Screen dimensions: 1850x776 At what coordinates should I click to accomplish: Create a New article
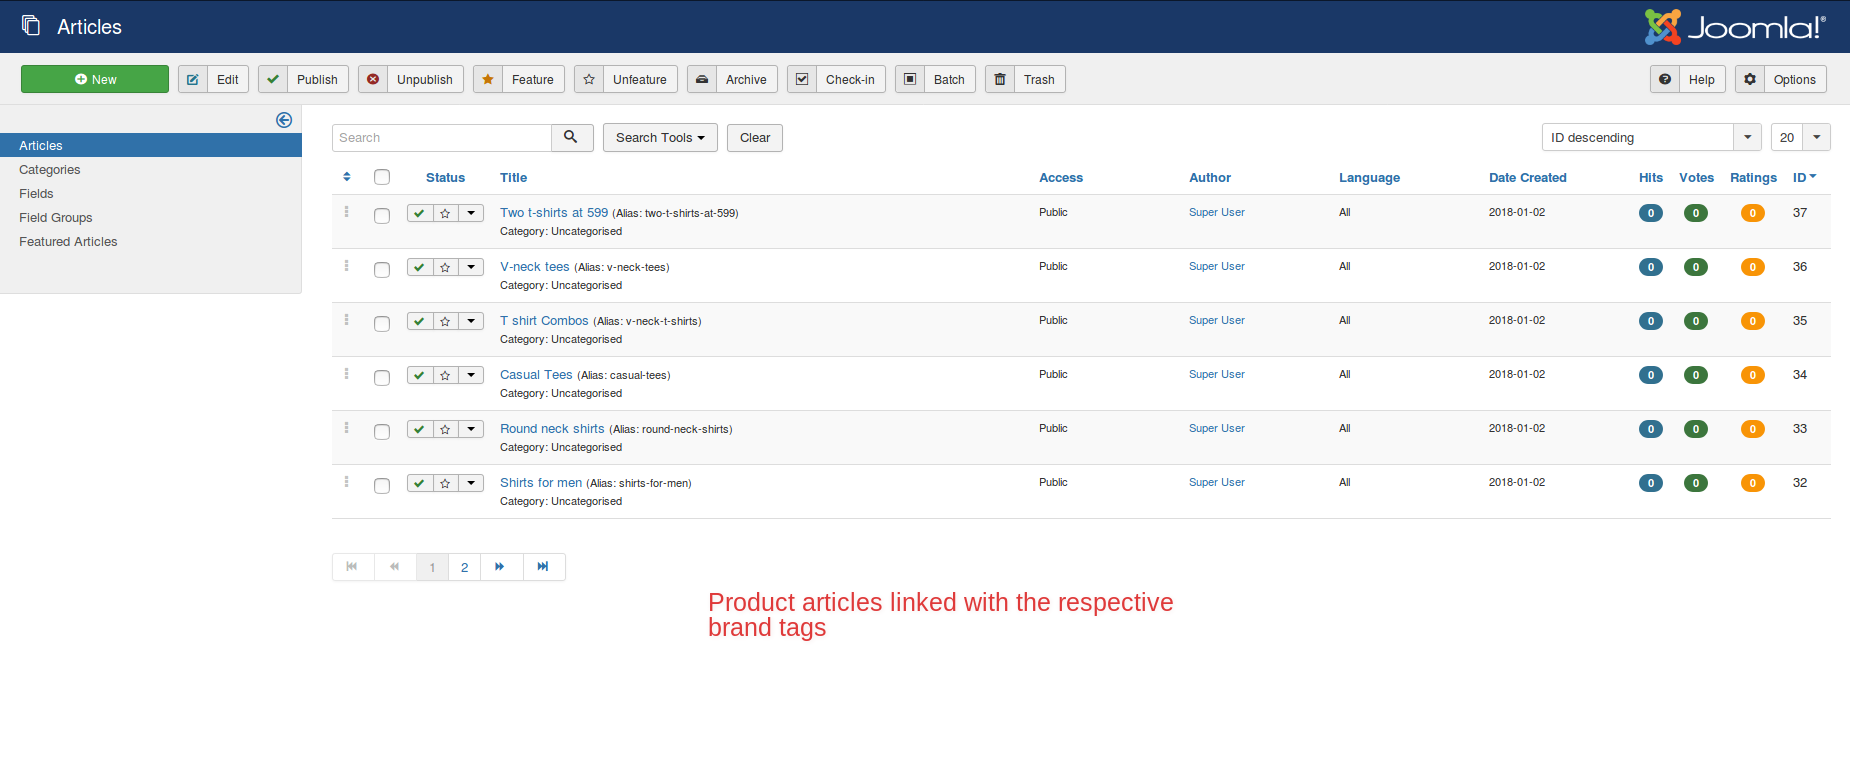click(95, 80)
